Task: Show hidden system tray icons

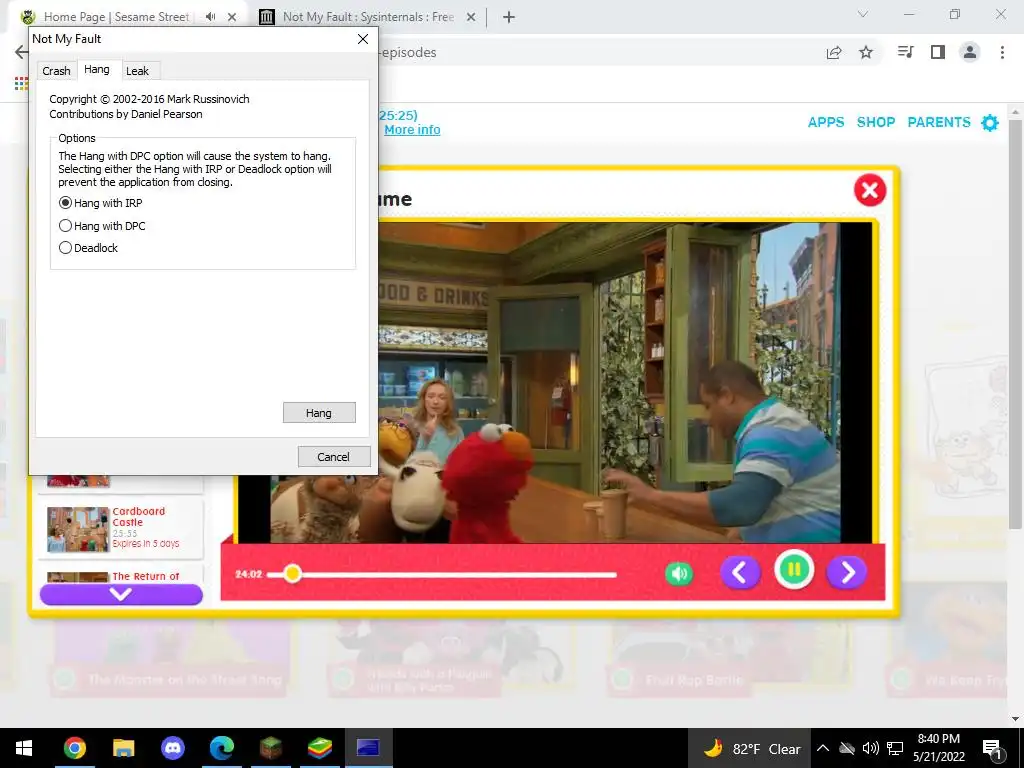Action: [x=823, y=748]
